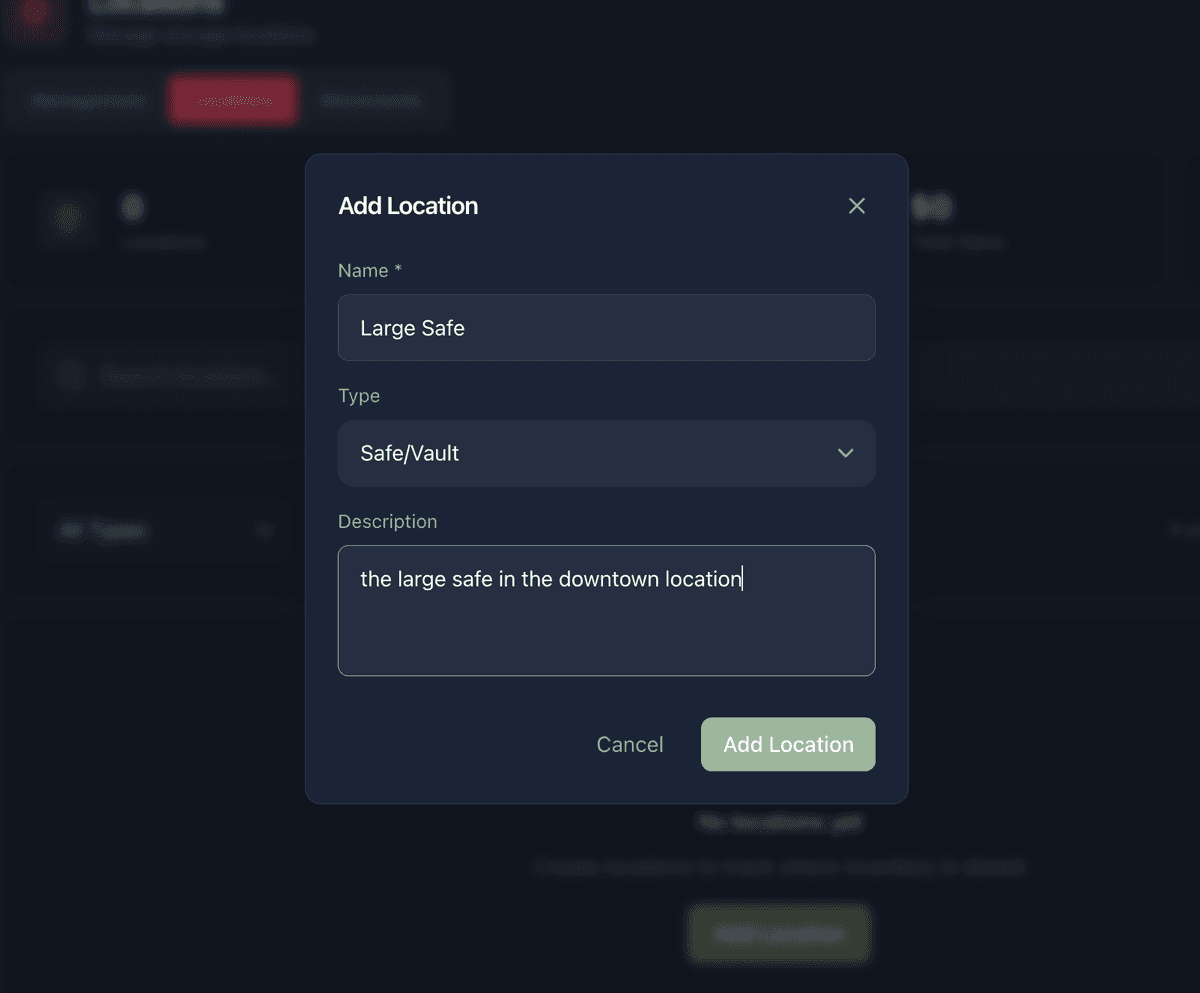Viewport: 1200px width, 993px height.
Task: Close the Add Location dialog with X
Action: [857, 206]
